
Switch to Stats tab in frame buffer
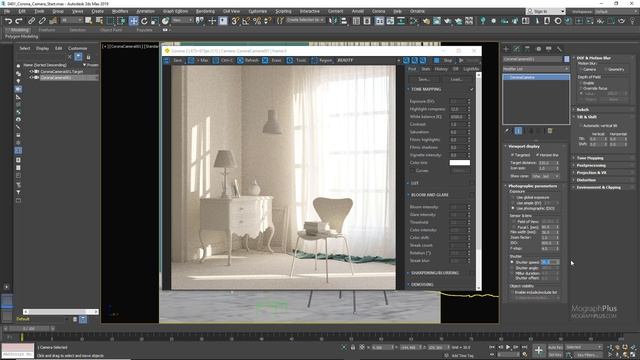pyautogui.click(x=426, y=69)
